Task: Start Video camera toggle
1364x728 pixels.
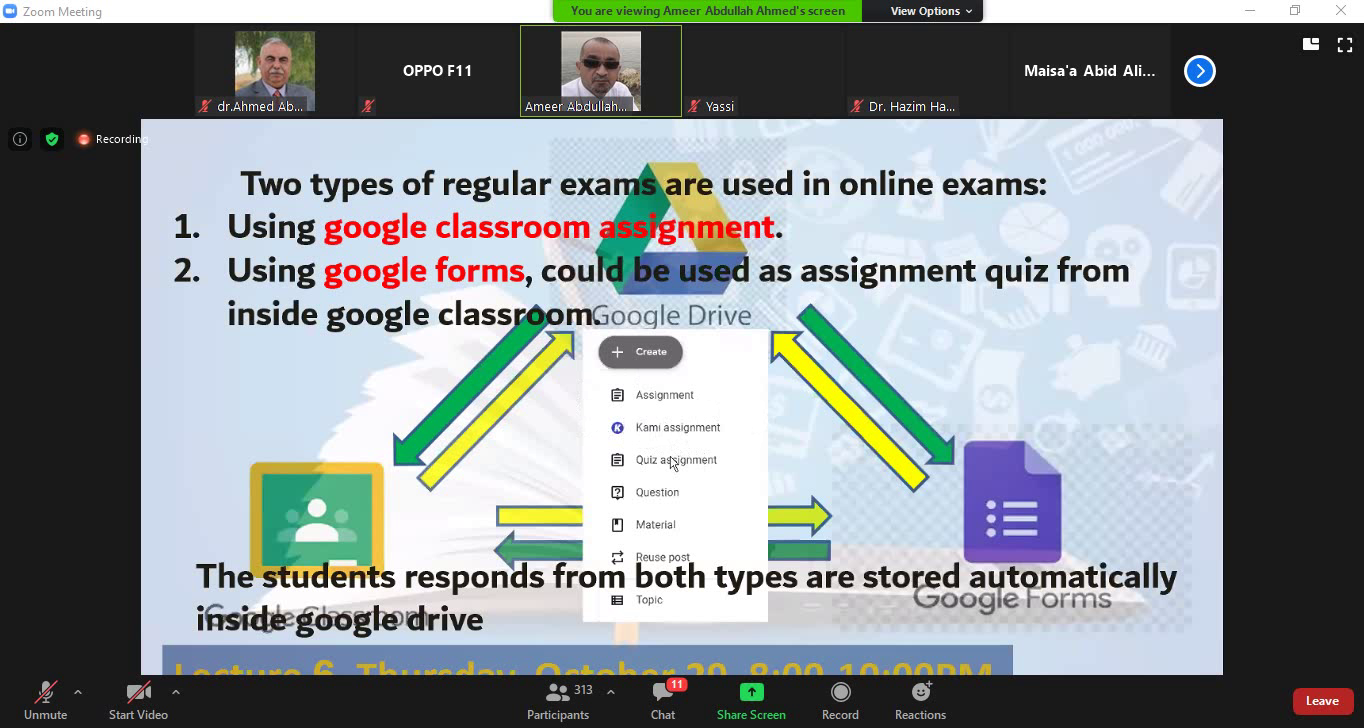Action: [x=138, y=700]
